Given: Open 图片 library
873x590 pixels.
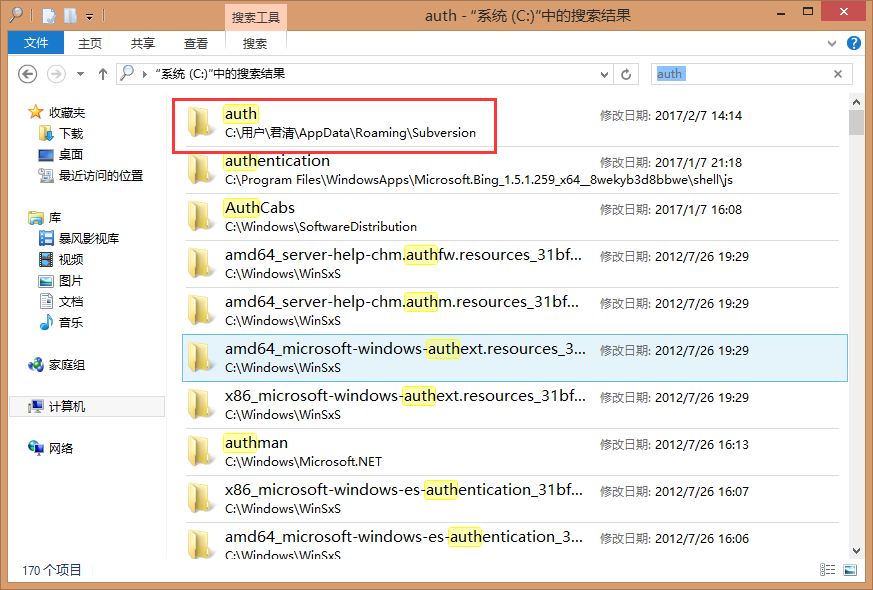Looking at the screenshot, I should (61, 281).
